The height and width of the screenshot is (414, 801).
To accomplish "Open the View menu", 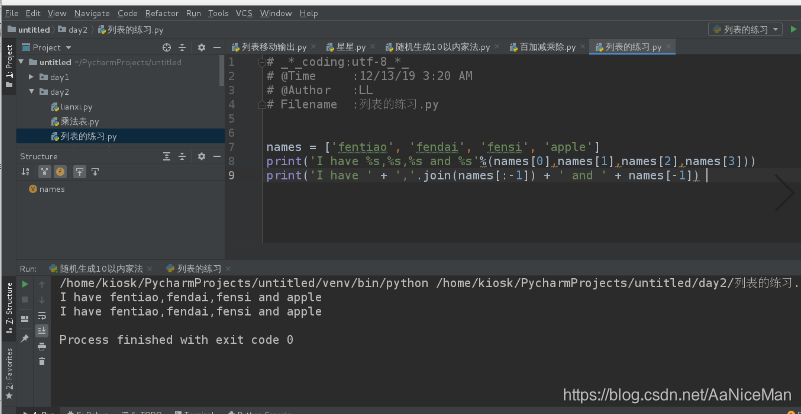I will [x=57, y=13].
